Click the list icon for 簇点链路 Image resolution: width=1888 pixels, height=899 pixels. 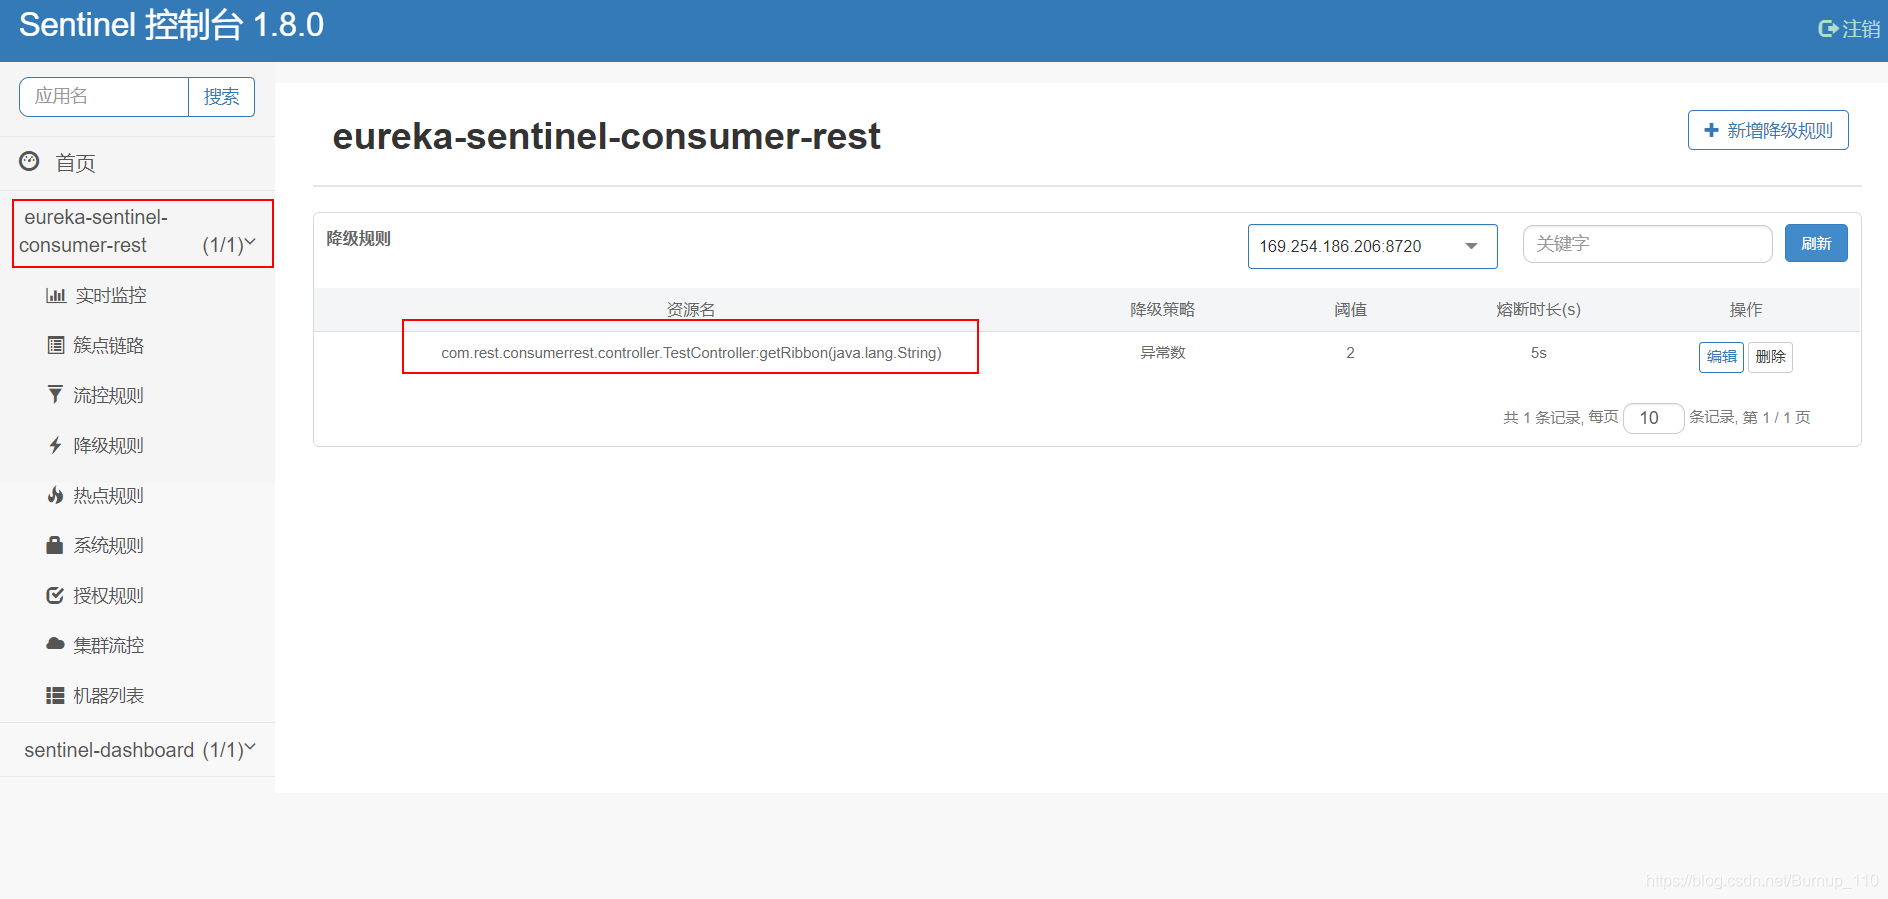pos(56,345)
